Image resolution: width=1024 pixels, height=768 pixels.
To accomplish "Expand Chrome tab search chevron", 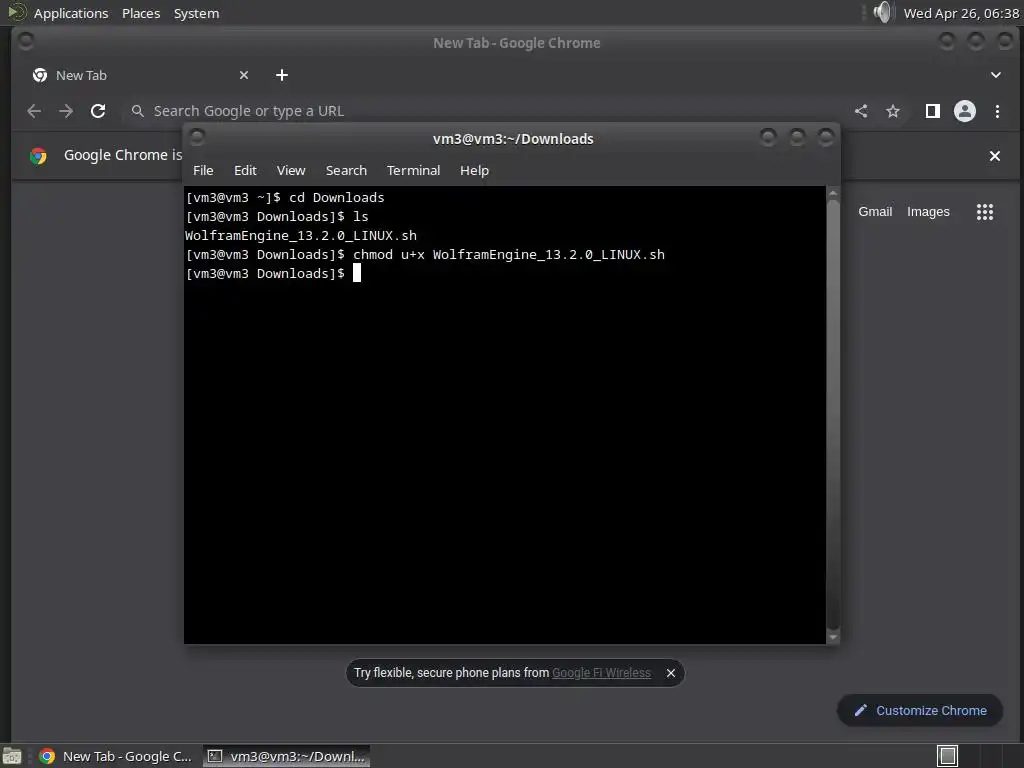I will pos(996,75).
